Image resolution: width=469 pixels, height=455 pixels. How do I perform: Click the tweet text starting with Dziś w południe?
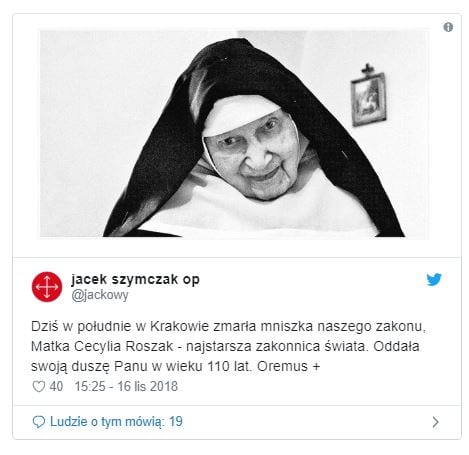(228, 346)
